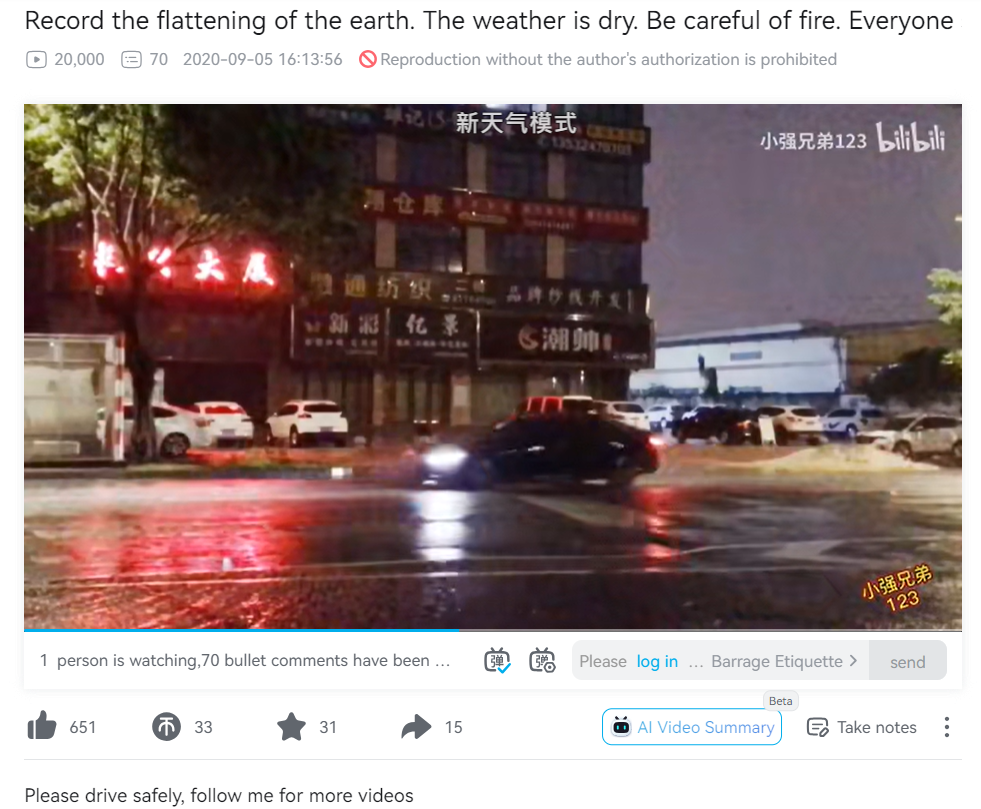This screenshot has width=981, height=809.
Task: Click the Take notes button
Action: tap(862, 727)
